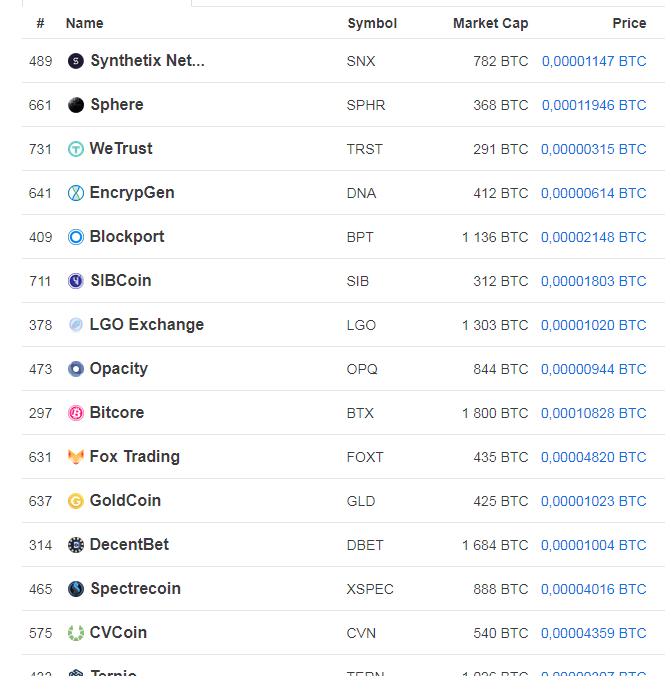Click price 0,00011946 BTC for Sphere

coord(594,105)
